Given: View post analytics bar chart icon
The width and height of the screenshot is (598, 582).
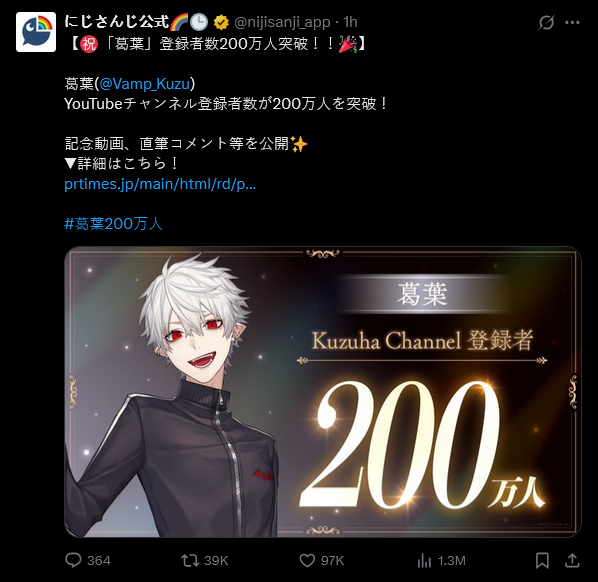Looking at the screenshot, I should [x=424, y=561].
